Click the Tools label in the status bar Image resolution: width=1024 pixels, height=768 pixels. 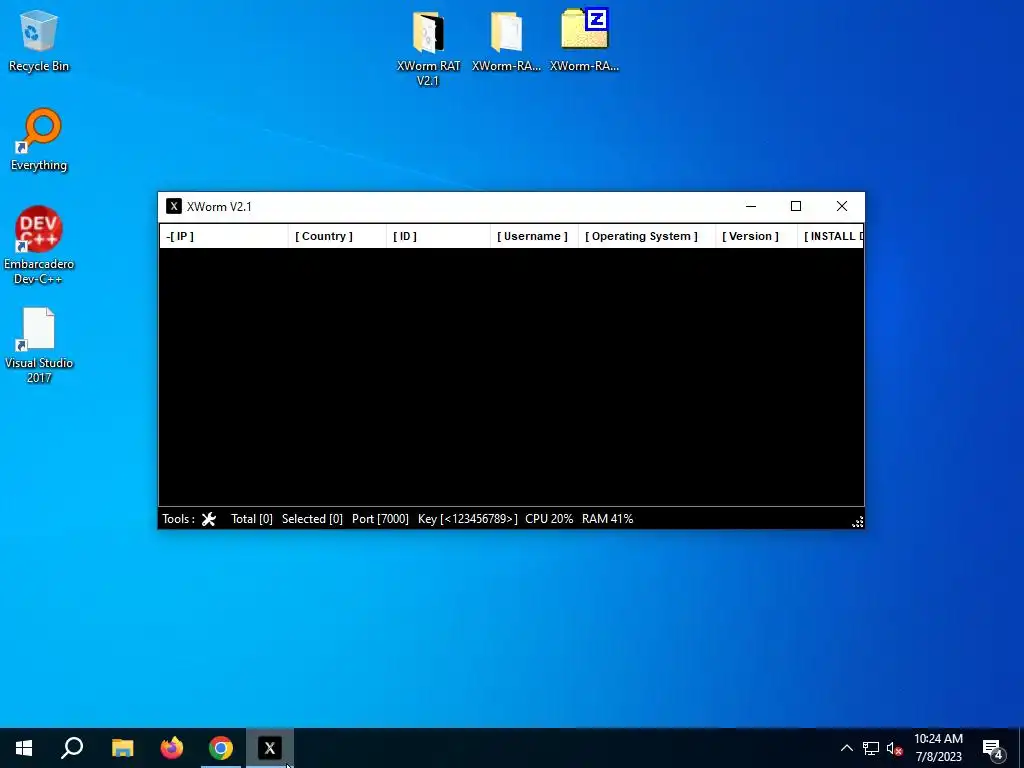click(x=178, y=519)
